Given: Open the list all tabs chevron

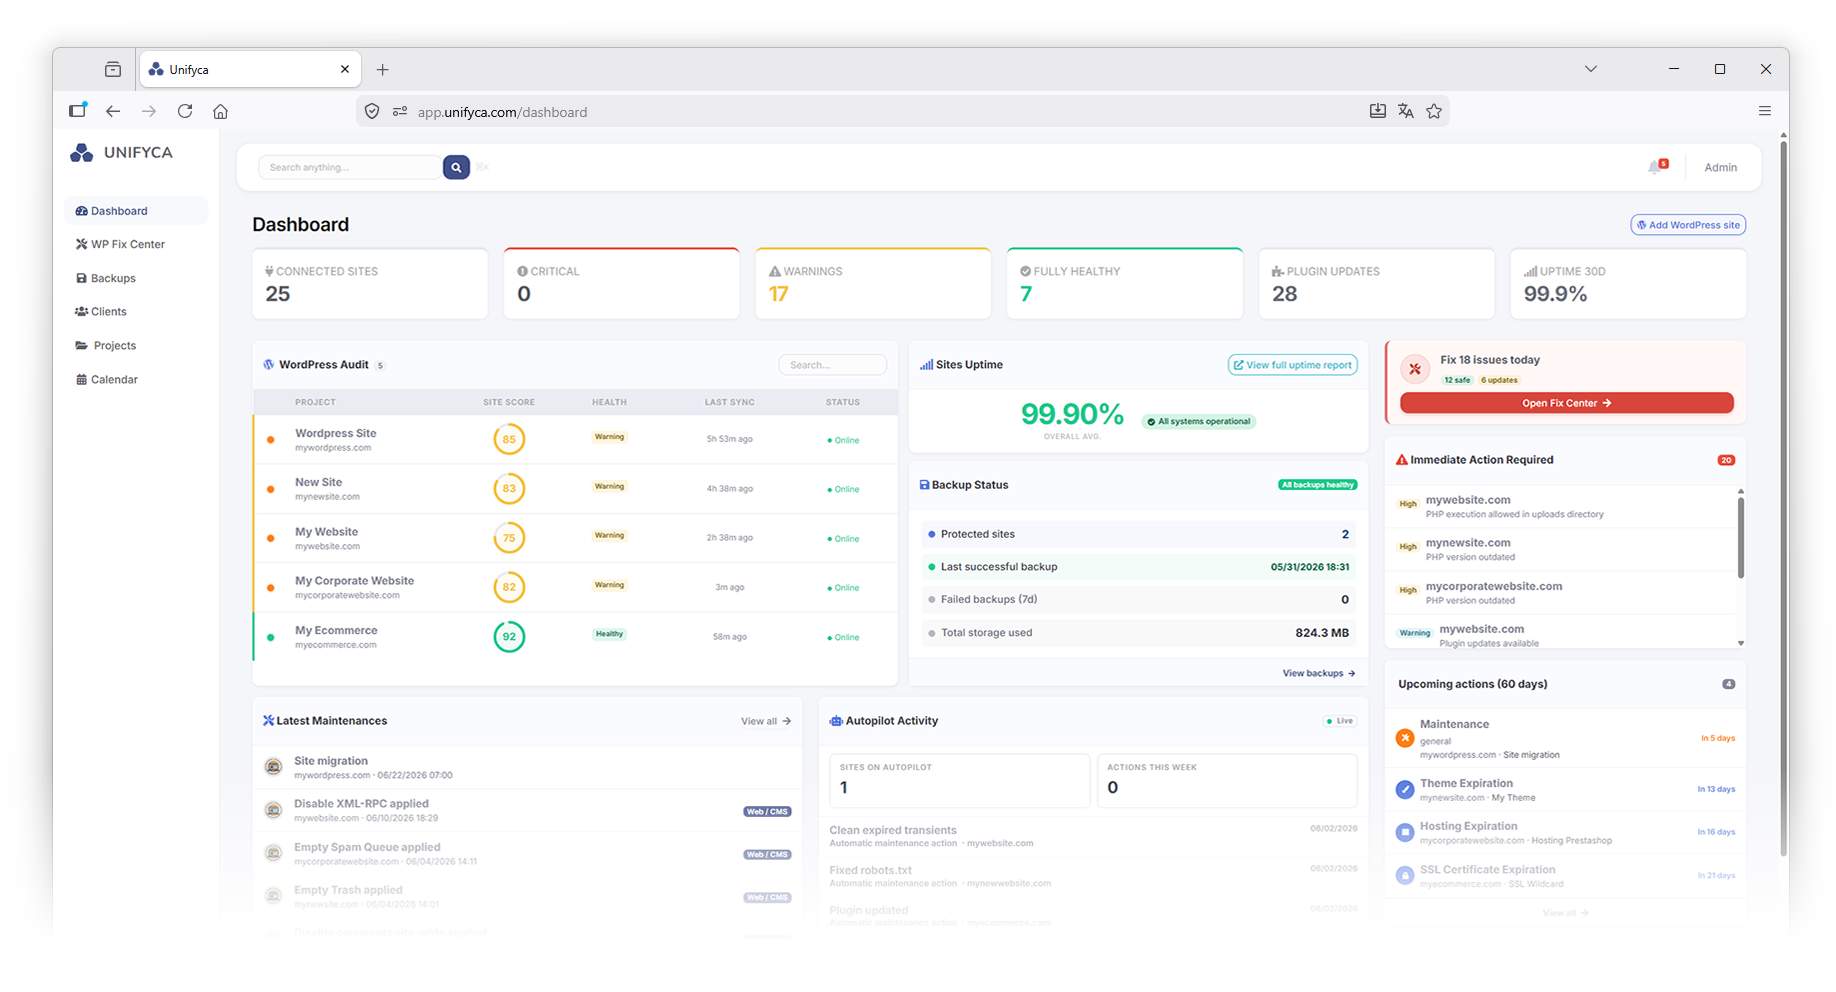Looking at the screenshot, I should click(1591, 69).
